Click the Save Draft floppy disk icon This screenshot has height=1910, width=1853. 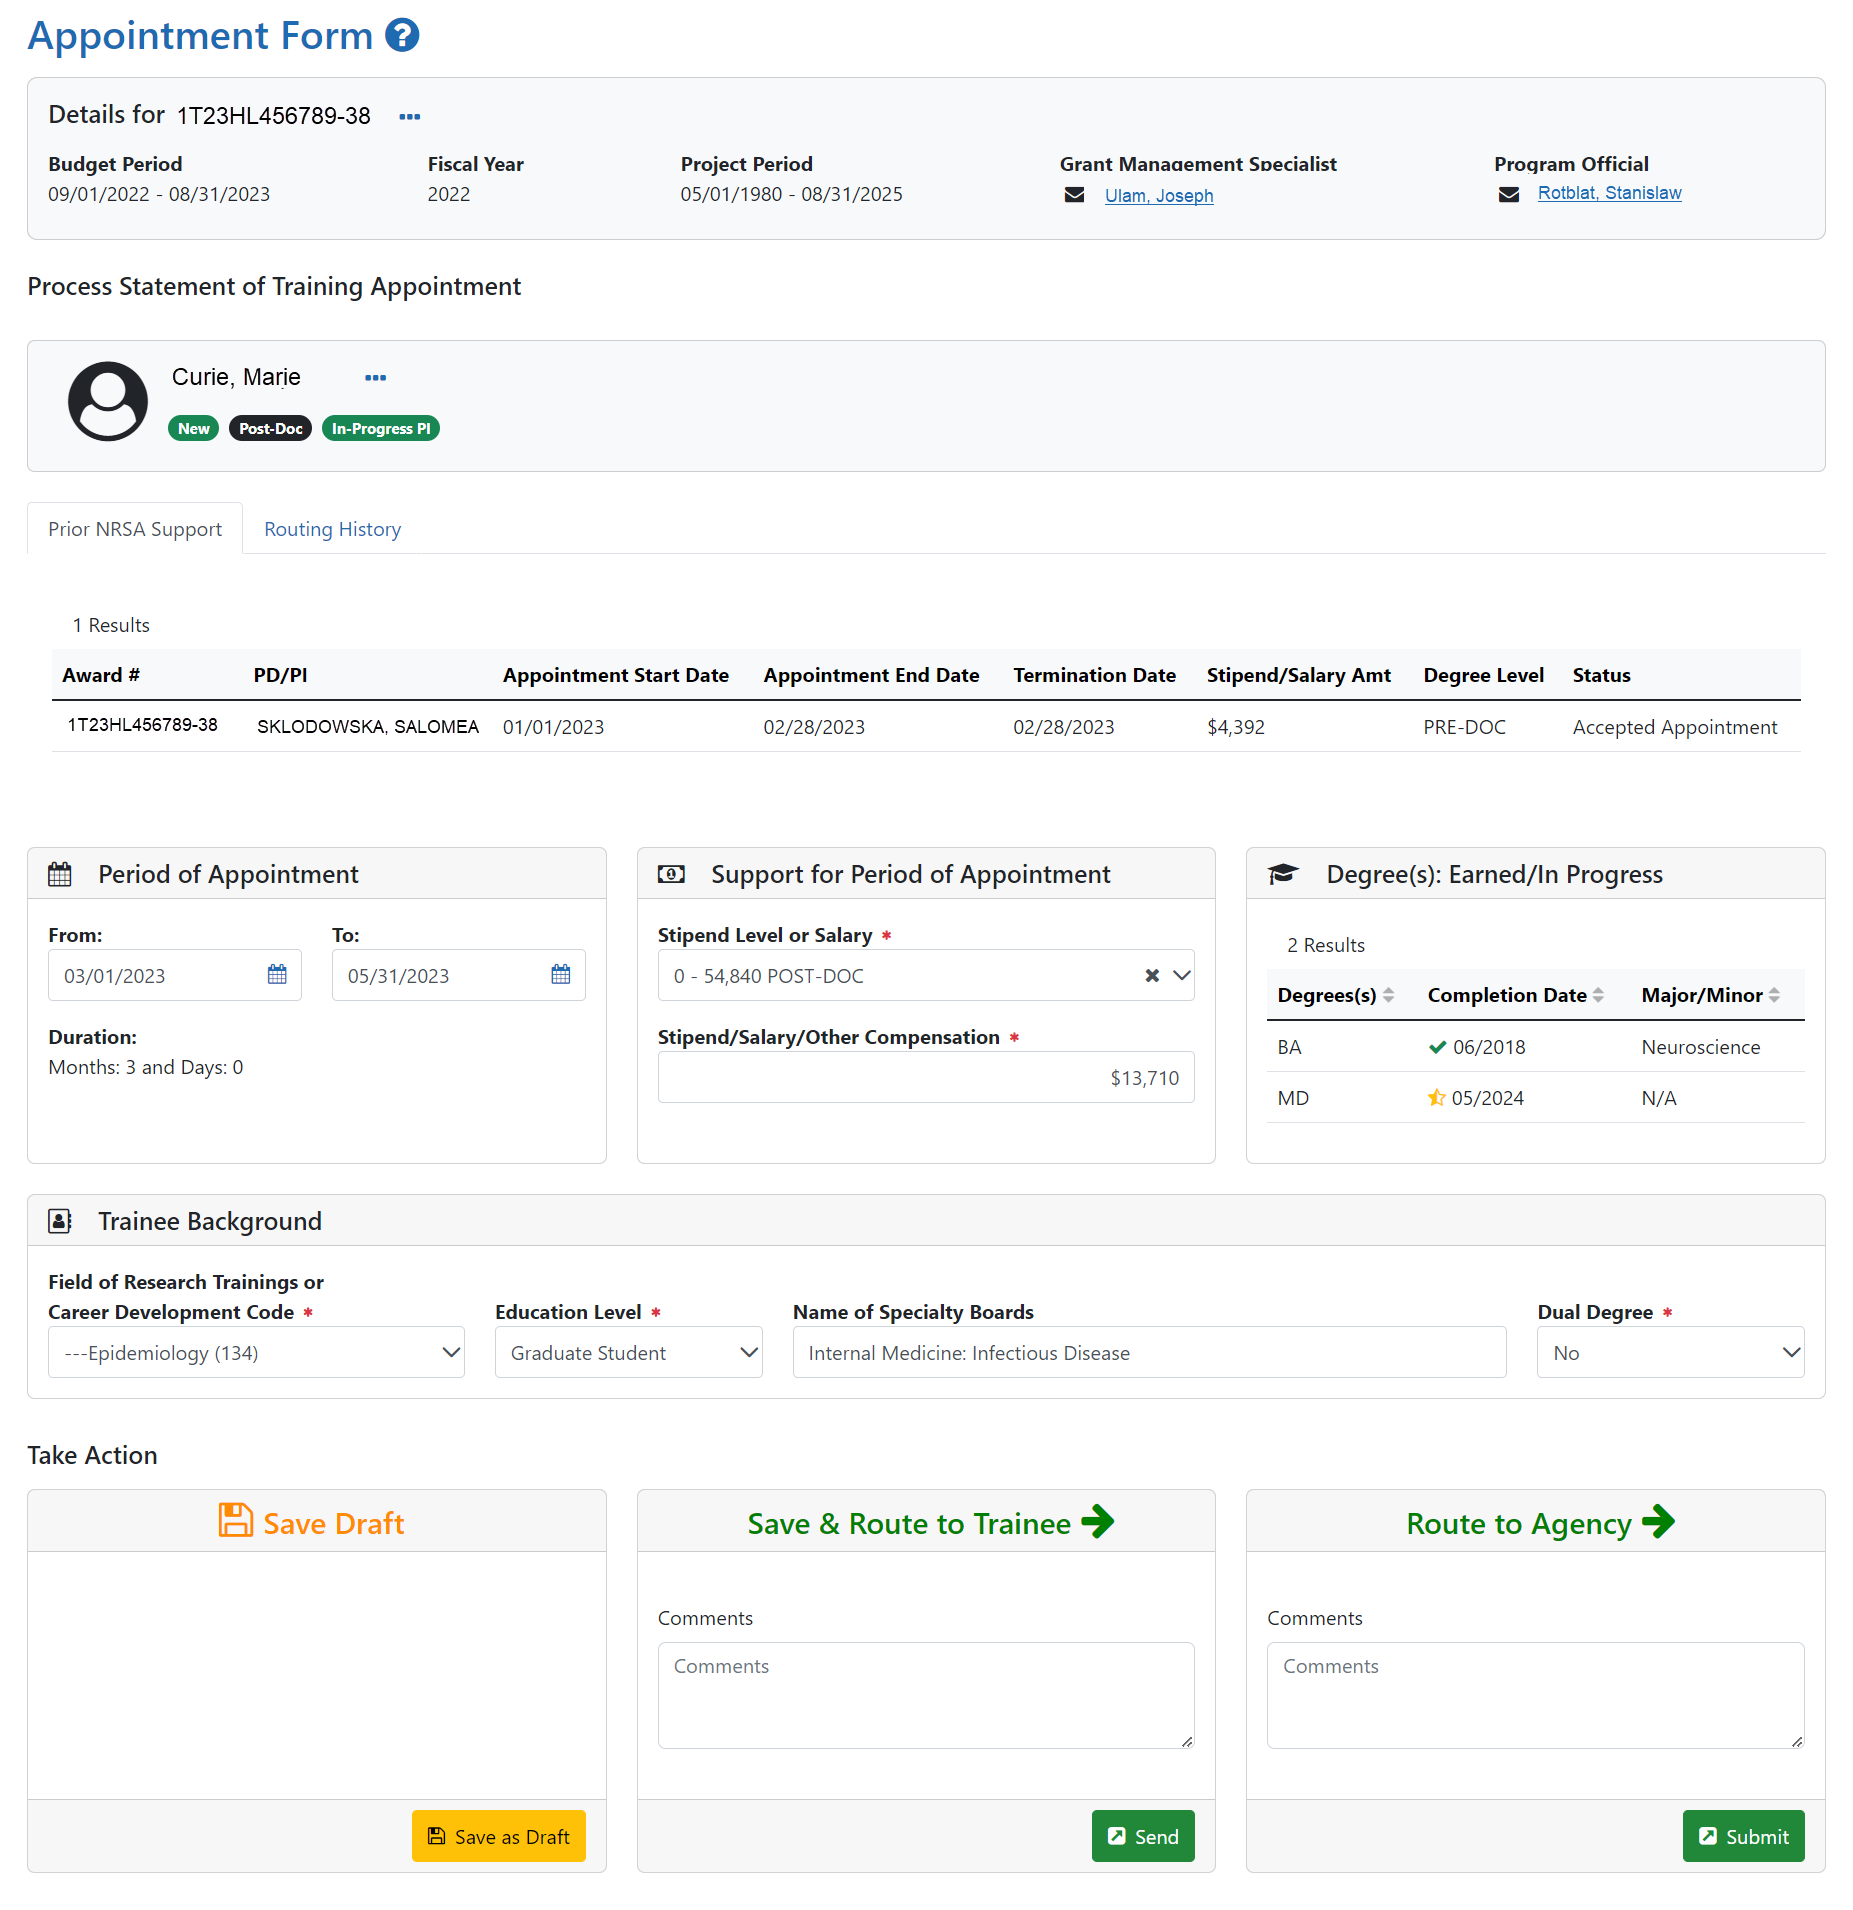click(x=236, y=1520)
